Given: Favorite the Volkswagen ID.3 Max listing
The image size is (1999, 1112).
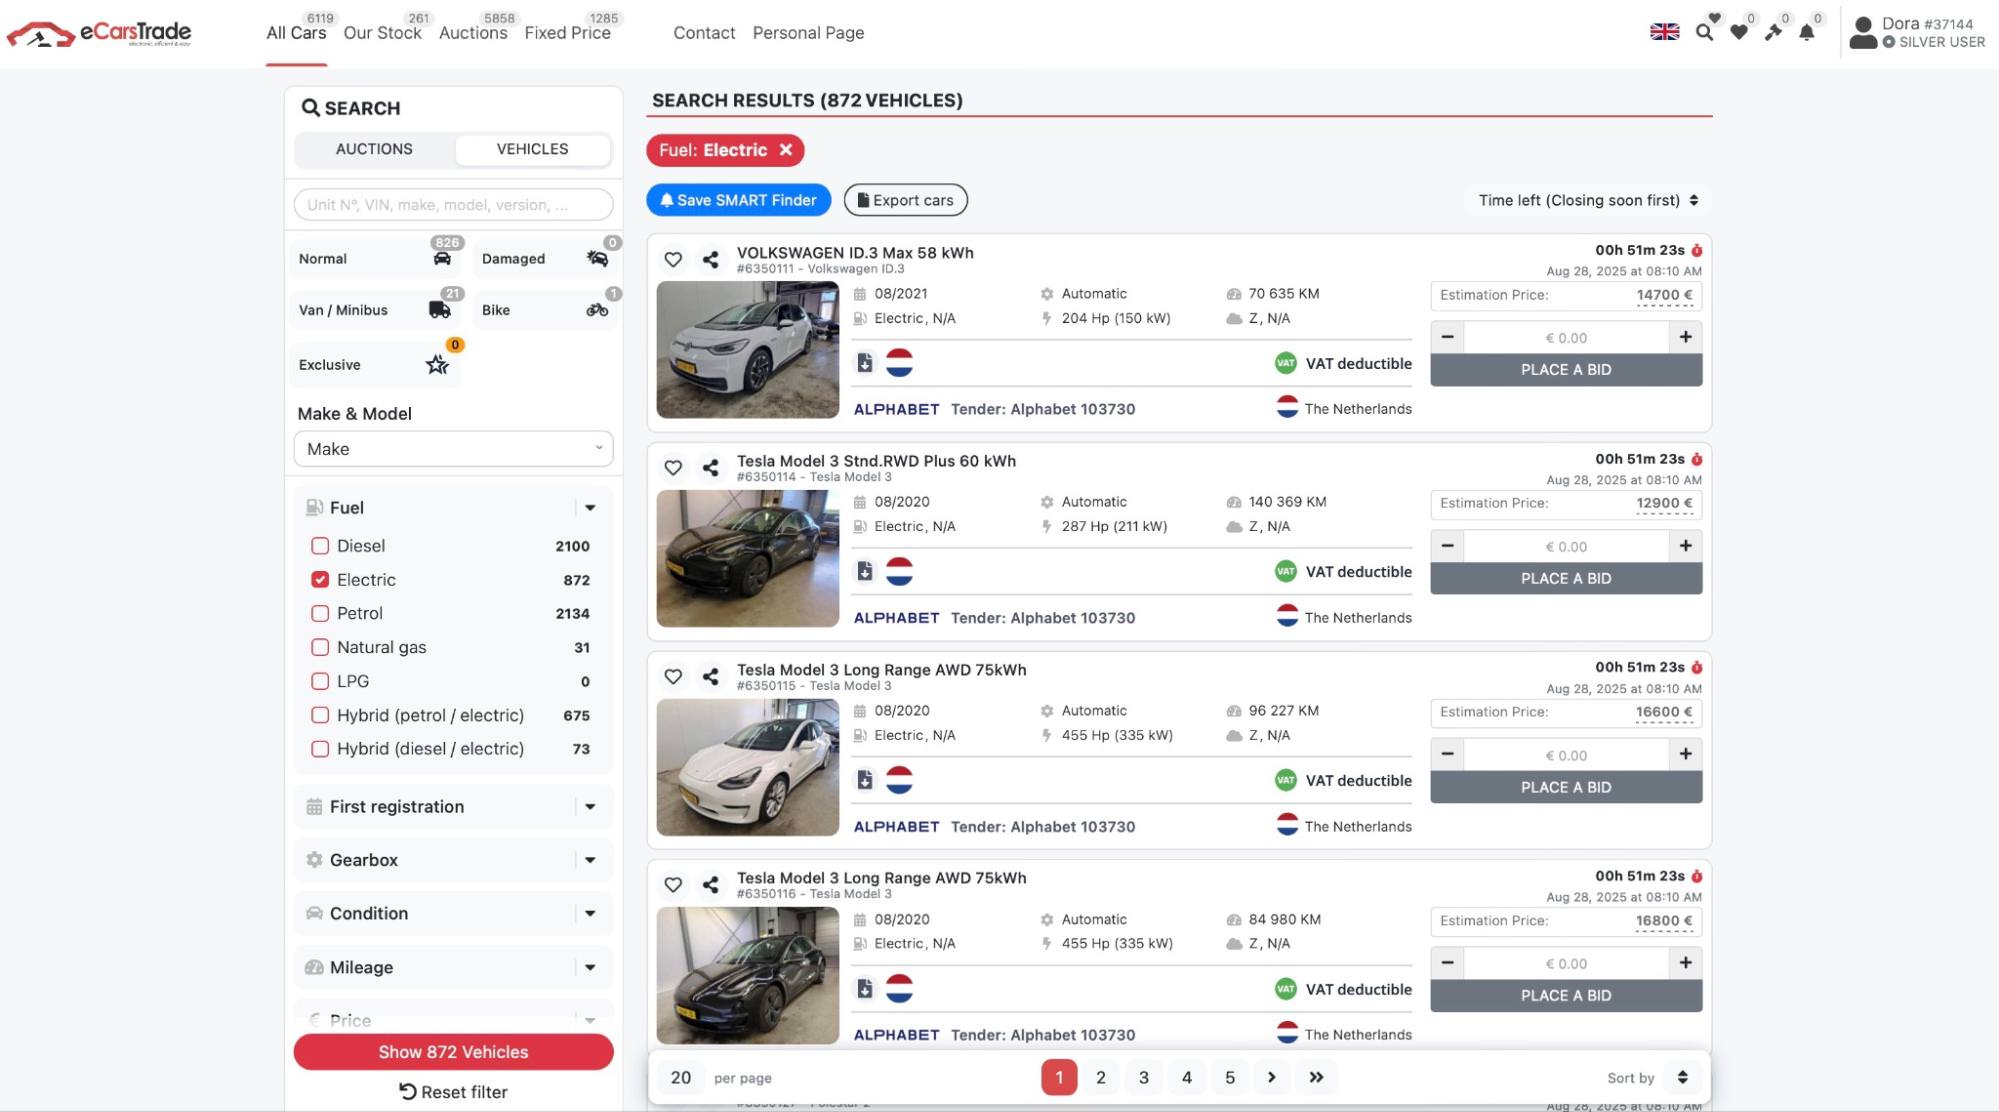Looking at the screenshot, I should (x=673, y=259).
